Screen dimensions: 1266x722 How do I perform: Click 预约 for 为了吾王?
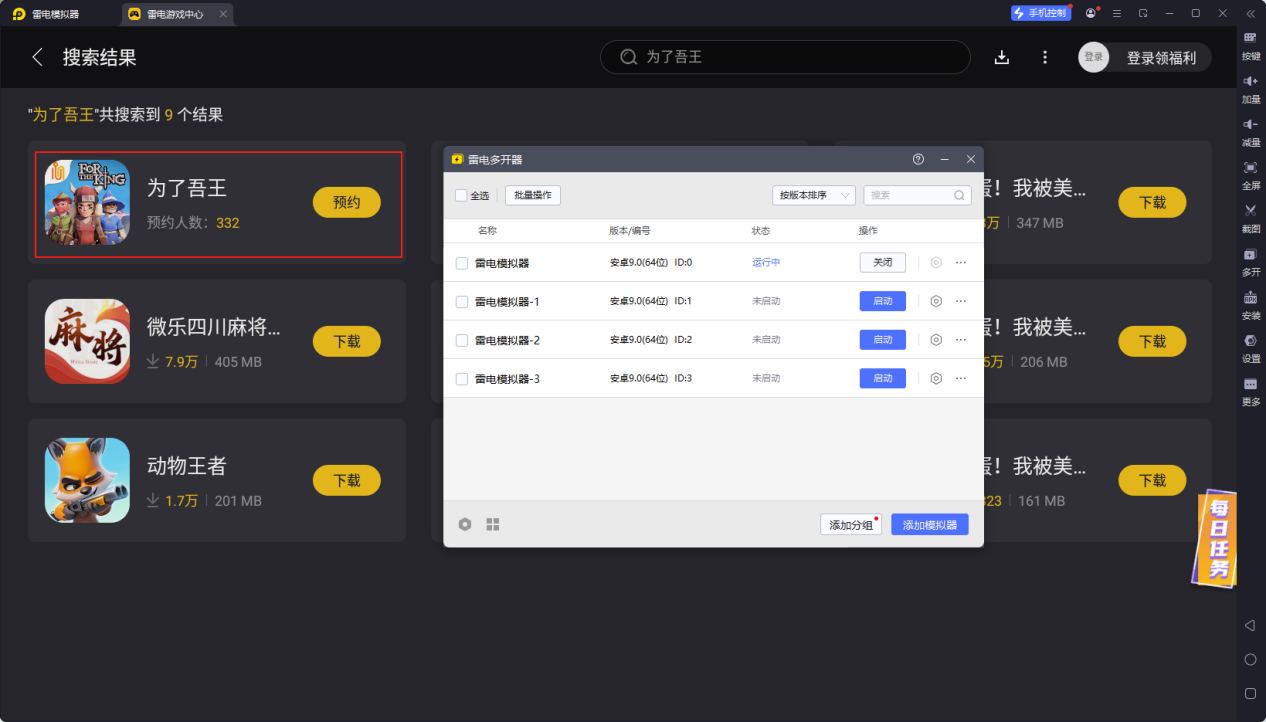click(x=347, y=202)
